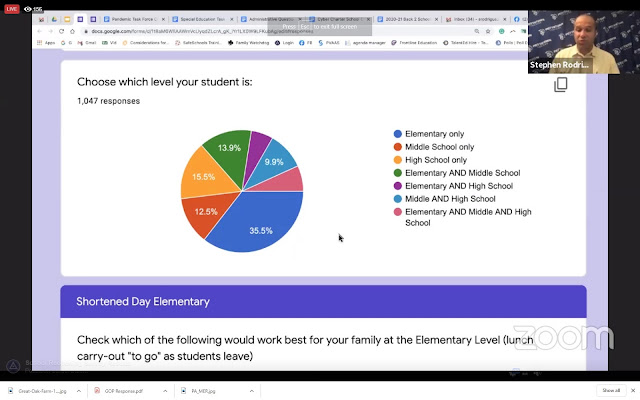Close the Special Education Task tab
The width and height of the screenshot is (640, 400).
(232, 19)
